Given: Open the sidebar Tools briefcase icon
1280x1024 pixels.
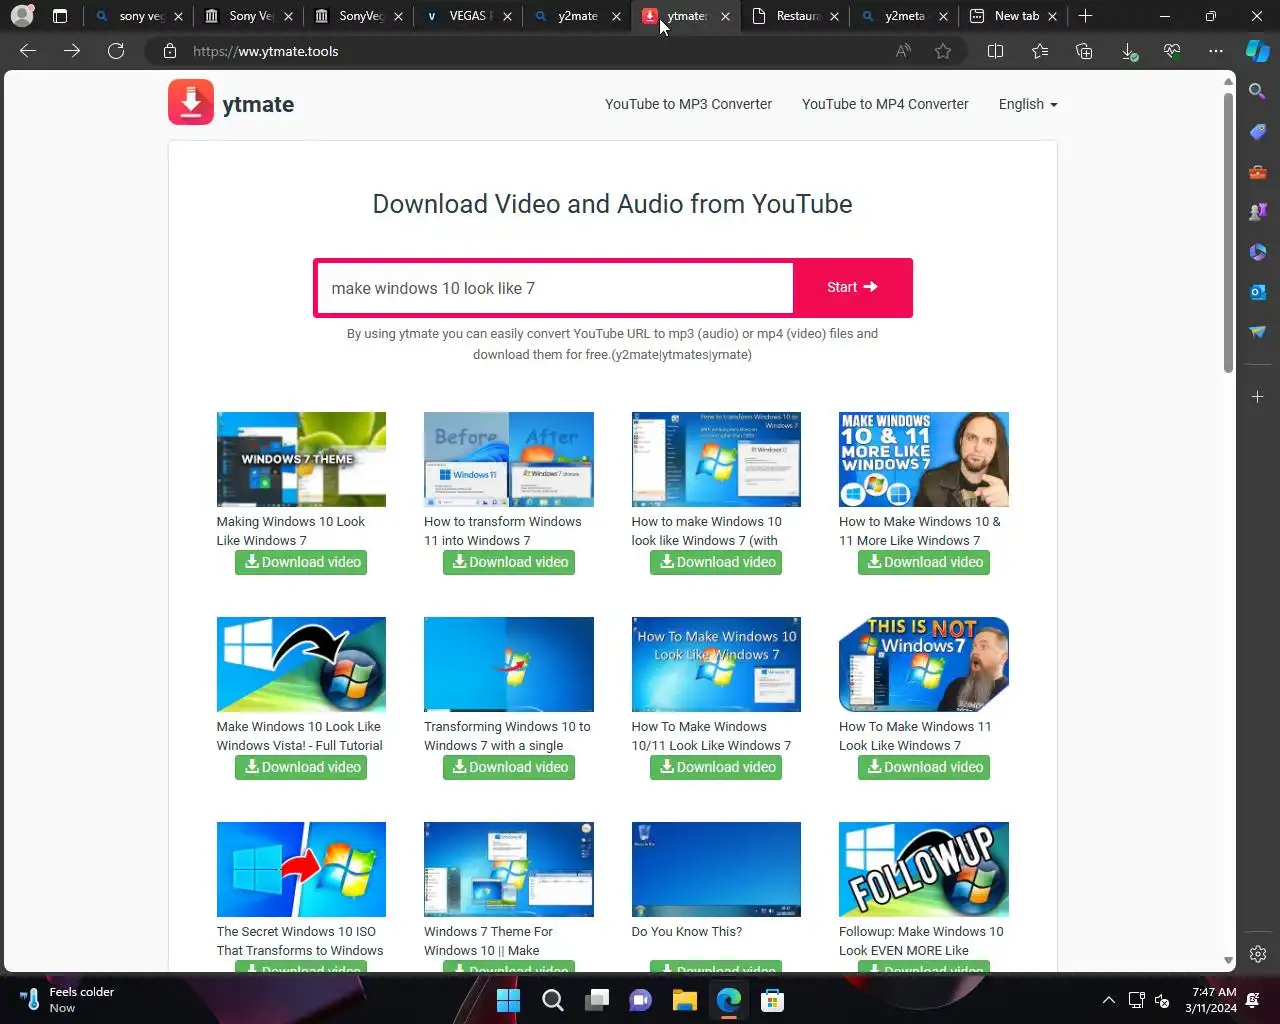Looking at the screenshot, I should [1258, 172].
